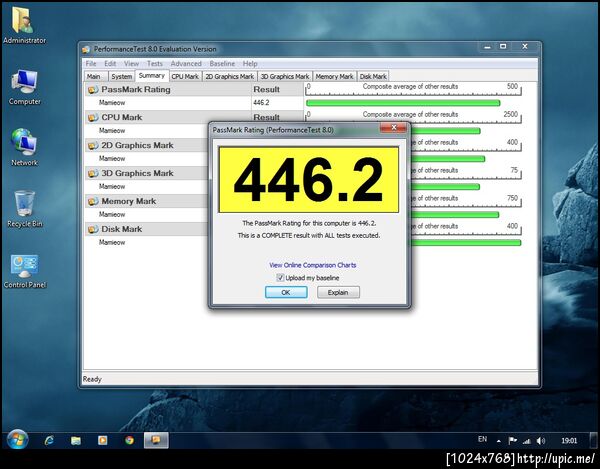Open the network signal tray icon

527,441
